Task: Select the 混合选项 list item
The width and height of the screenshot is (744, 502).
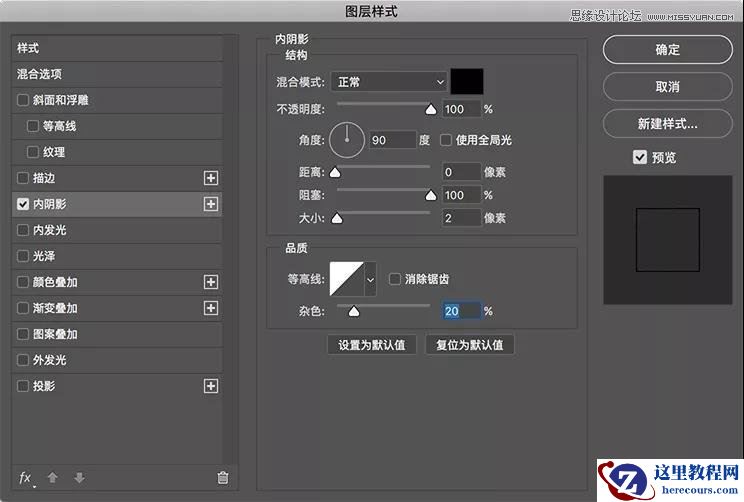Action: point(117,74)
